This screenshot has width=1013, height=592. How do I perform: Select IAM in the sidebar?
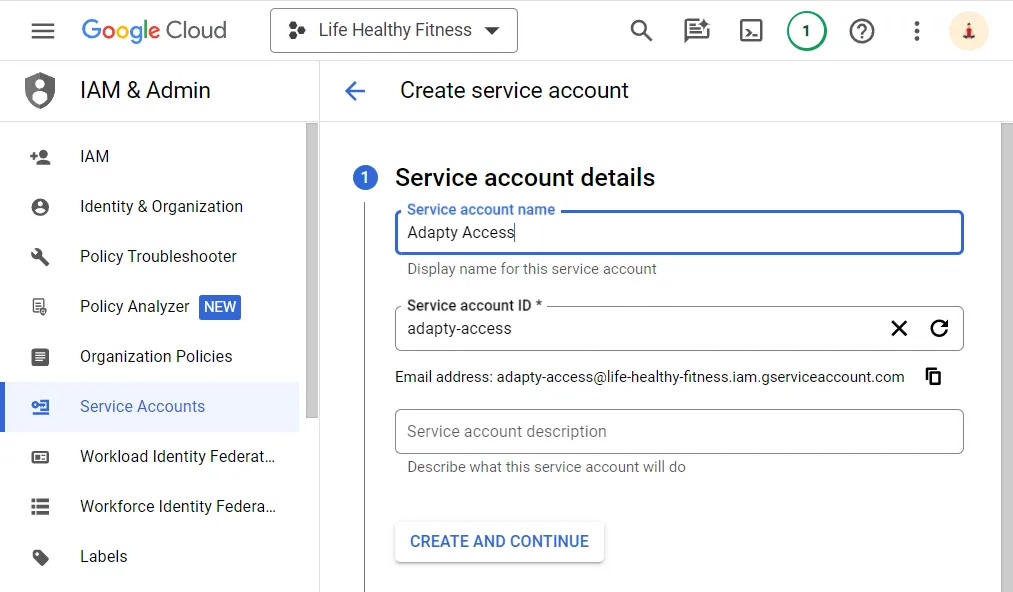(95, 157)
